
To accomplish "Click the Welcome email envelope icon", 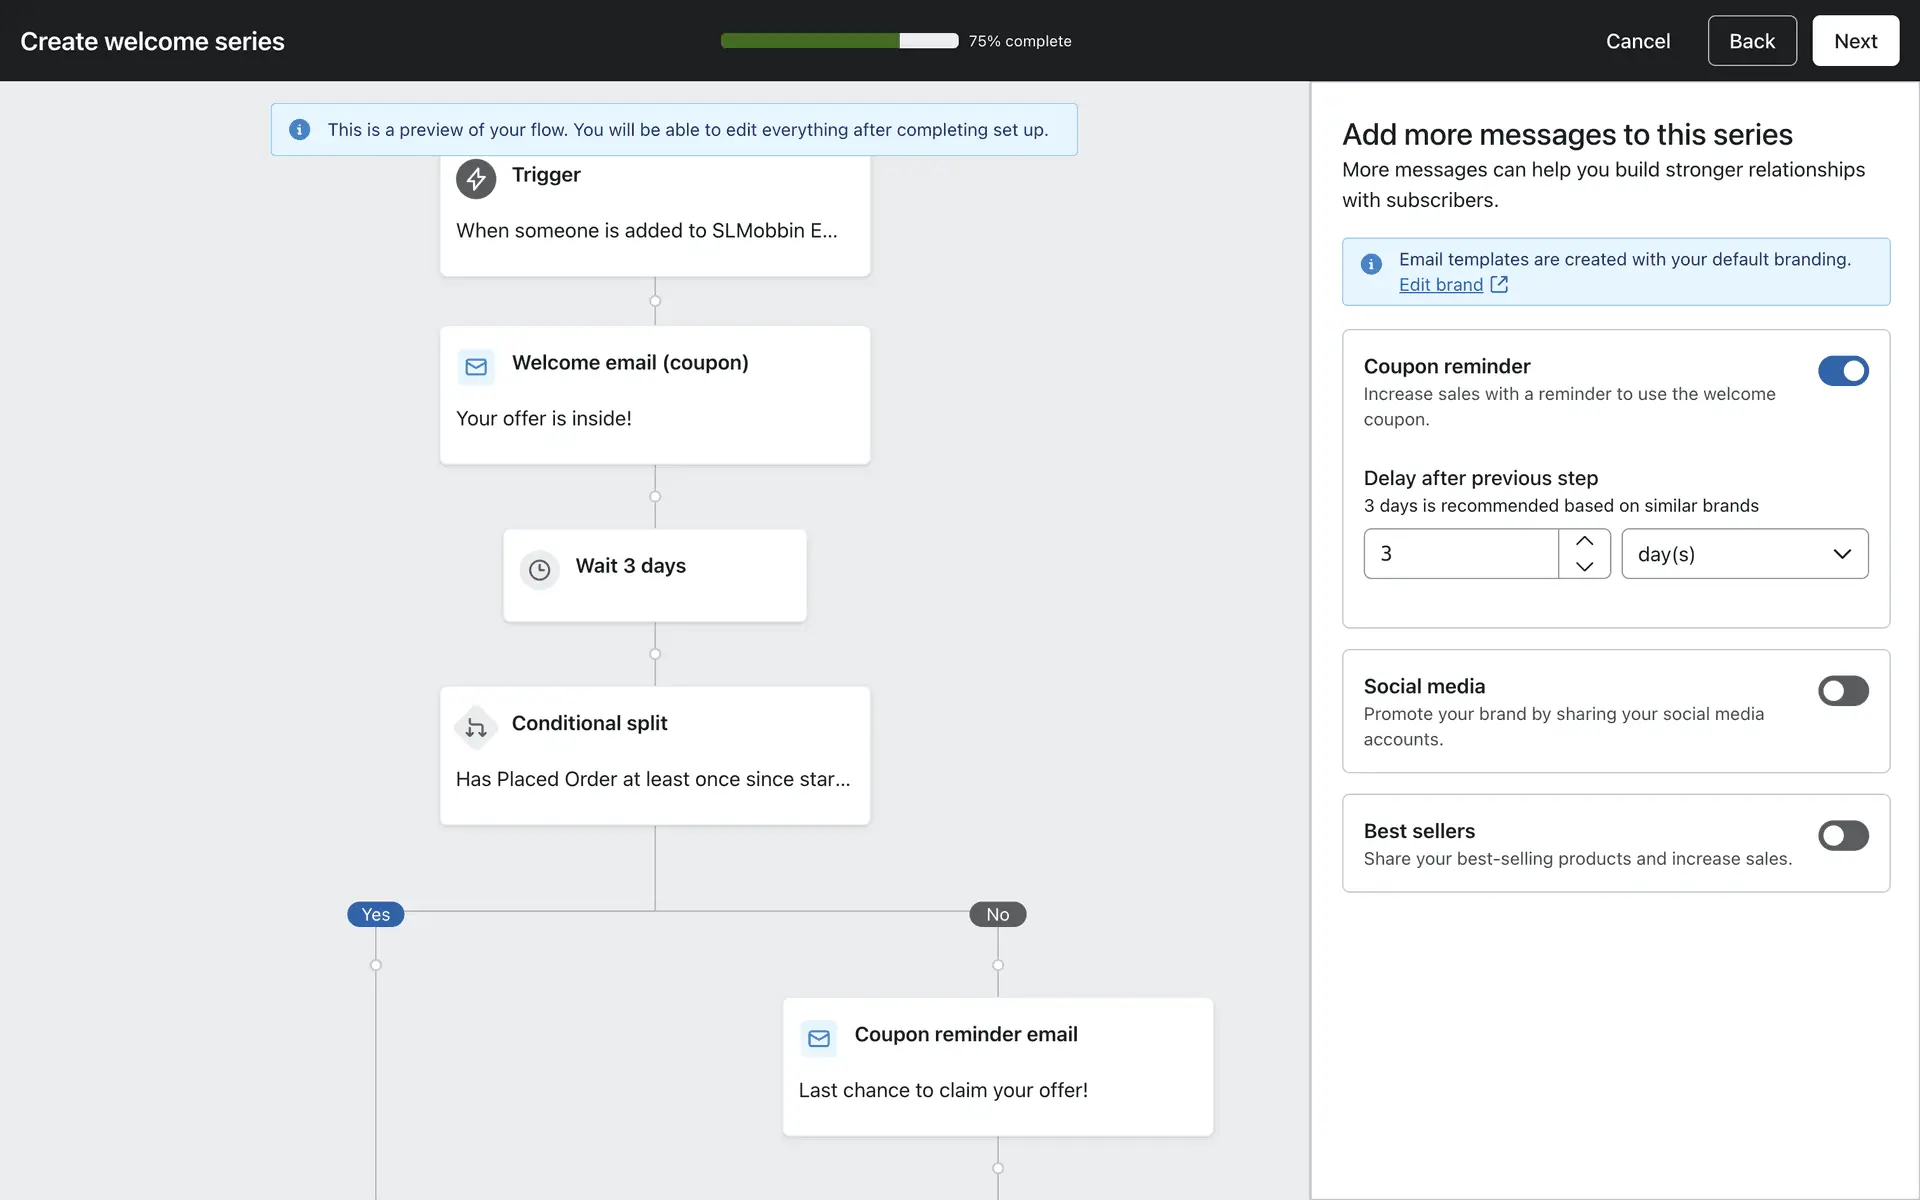I will (476, 367).
